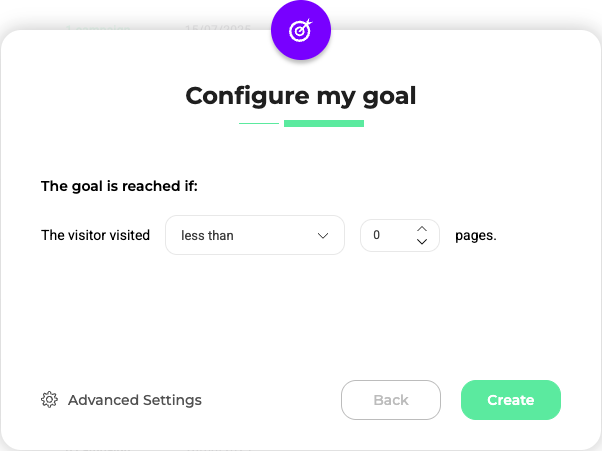Click the "0" value in the number field
The image size is (602, 451).
[377, 236]
